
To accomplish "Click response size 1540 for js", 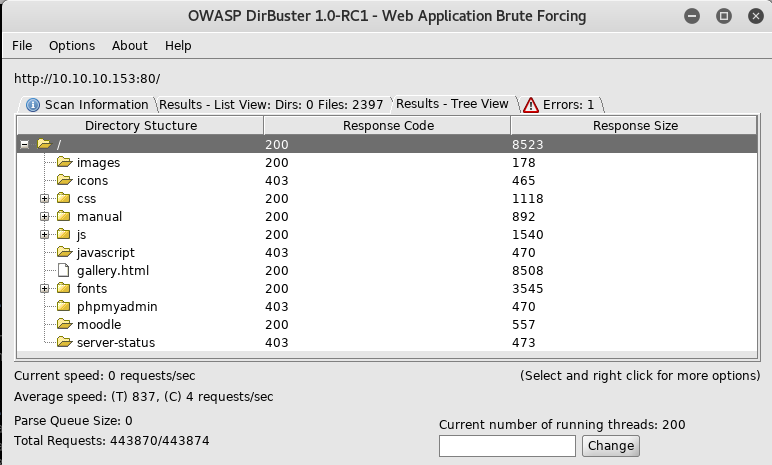I will tap(528, 234).
